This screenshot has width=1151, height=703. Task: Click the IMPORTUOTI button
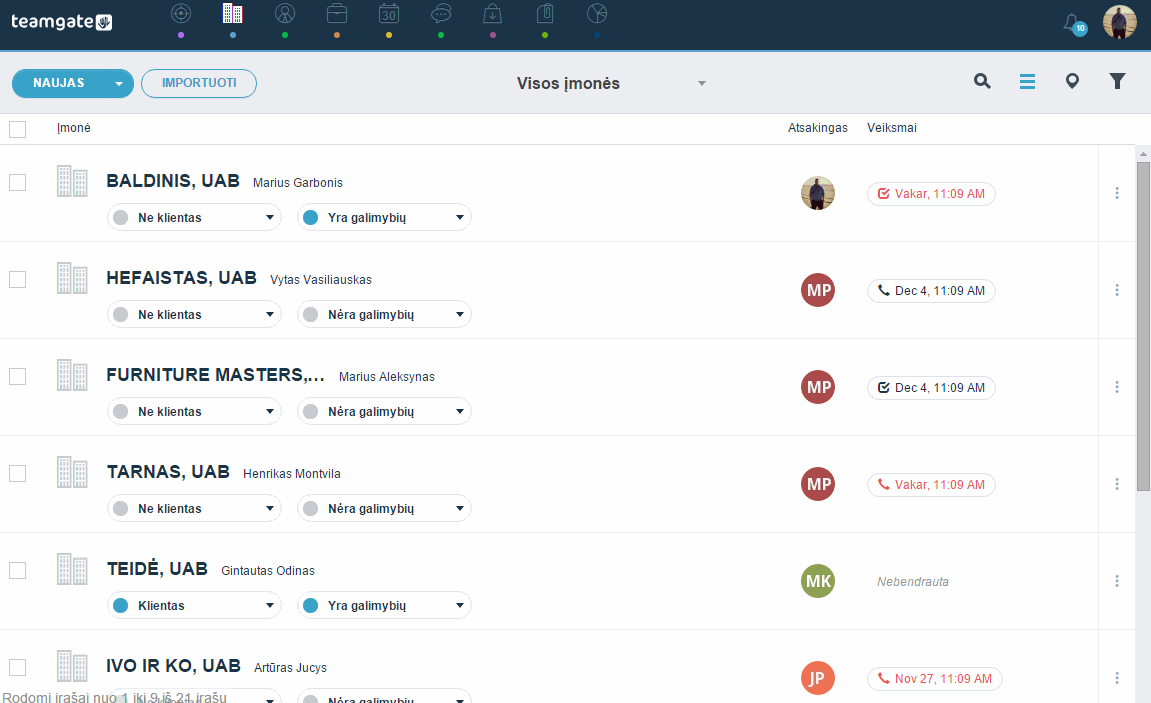199,83
